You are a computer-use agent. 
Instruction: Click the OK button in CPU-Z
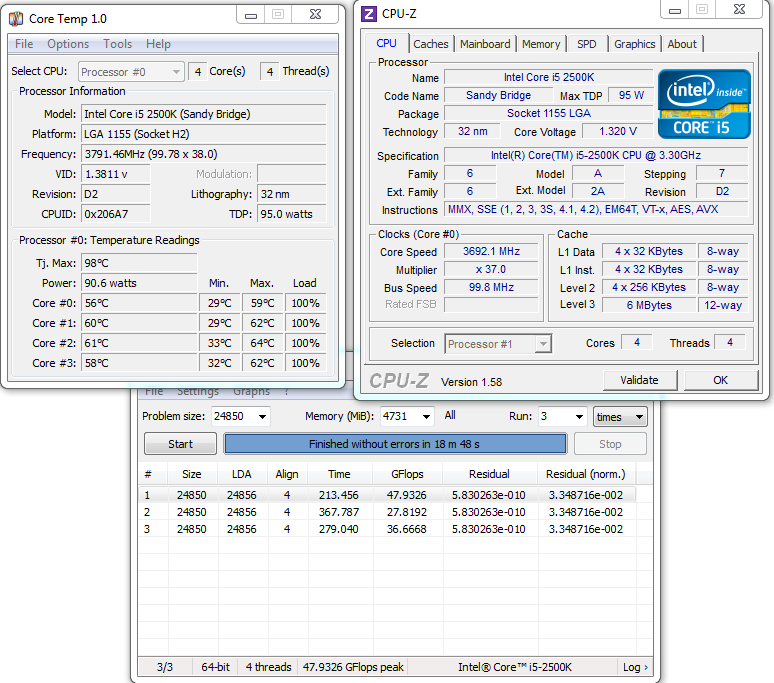coord(720,380)
